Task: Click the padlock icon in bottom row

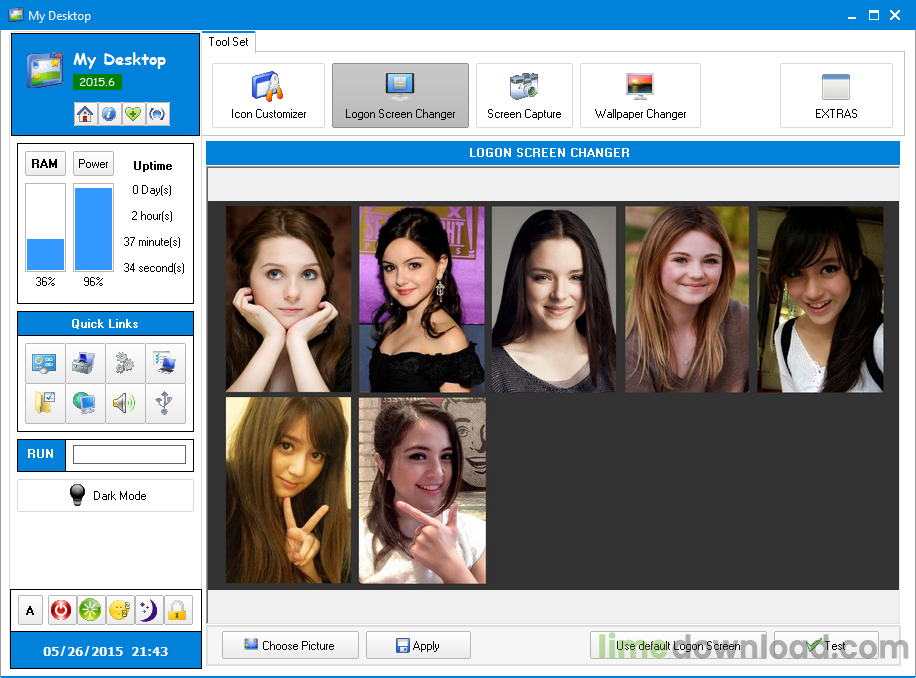Action: point(178,610)
